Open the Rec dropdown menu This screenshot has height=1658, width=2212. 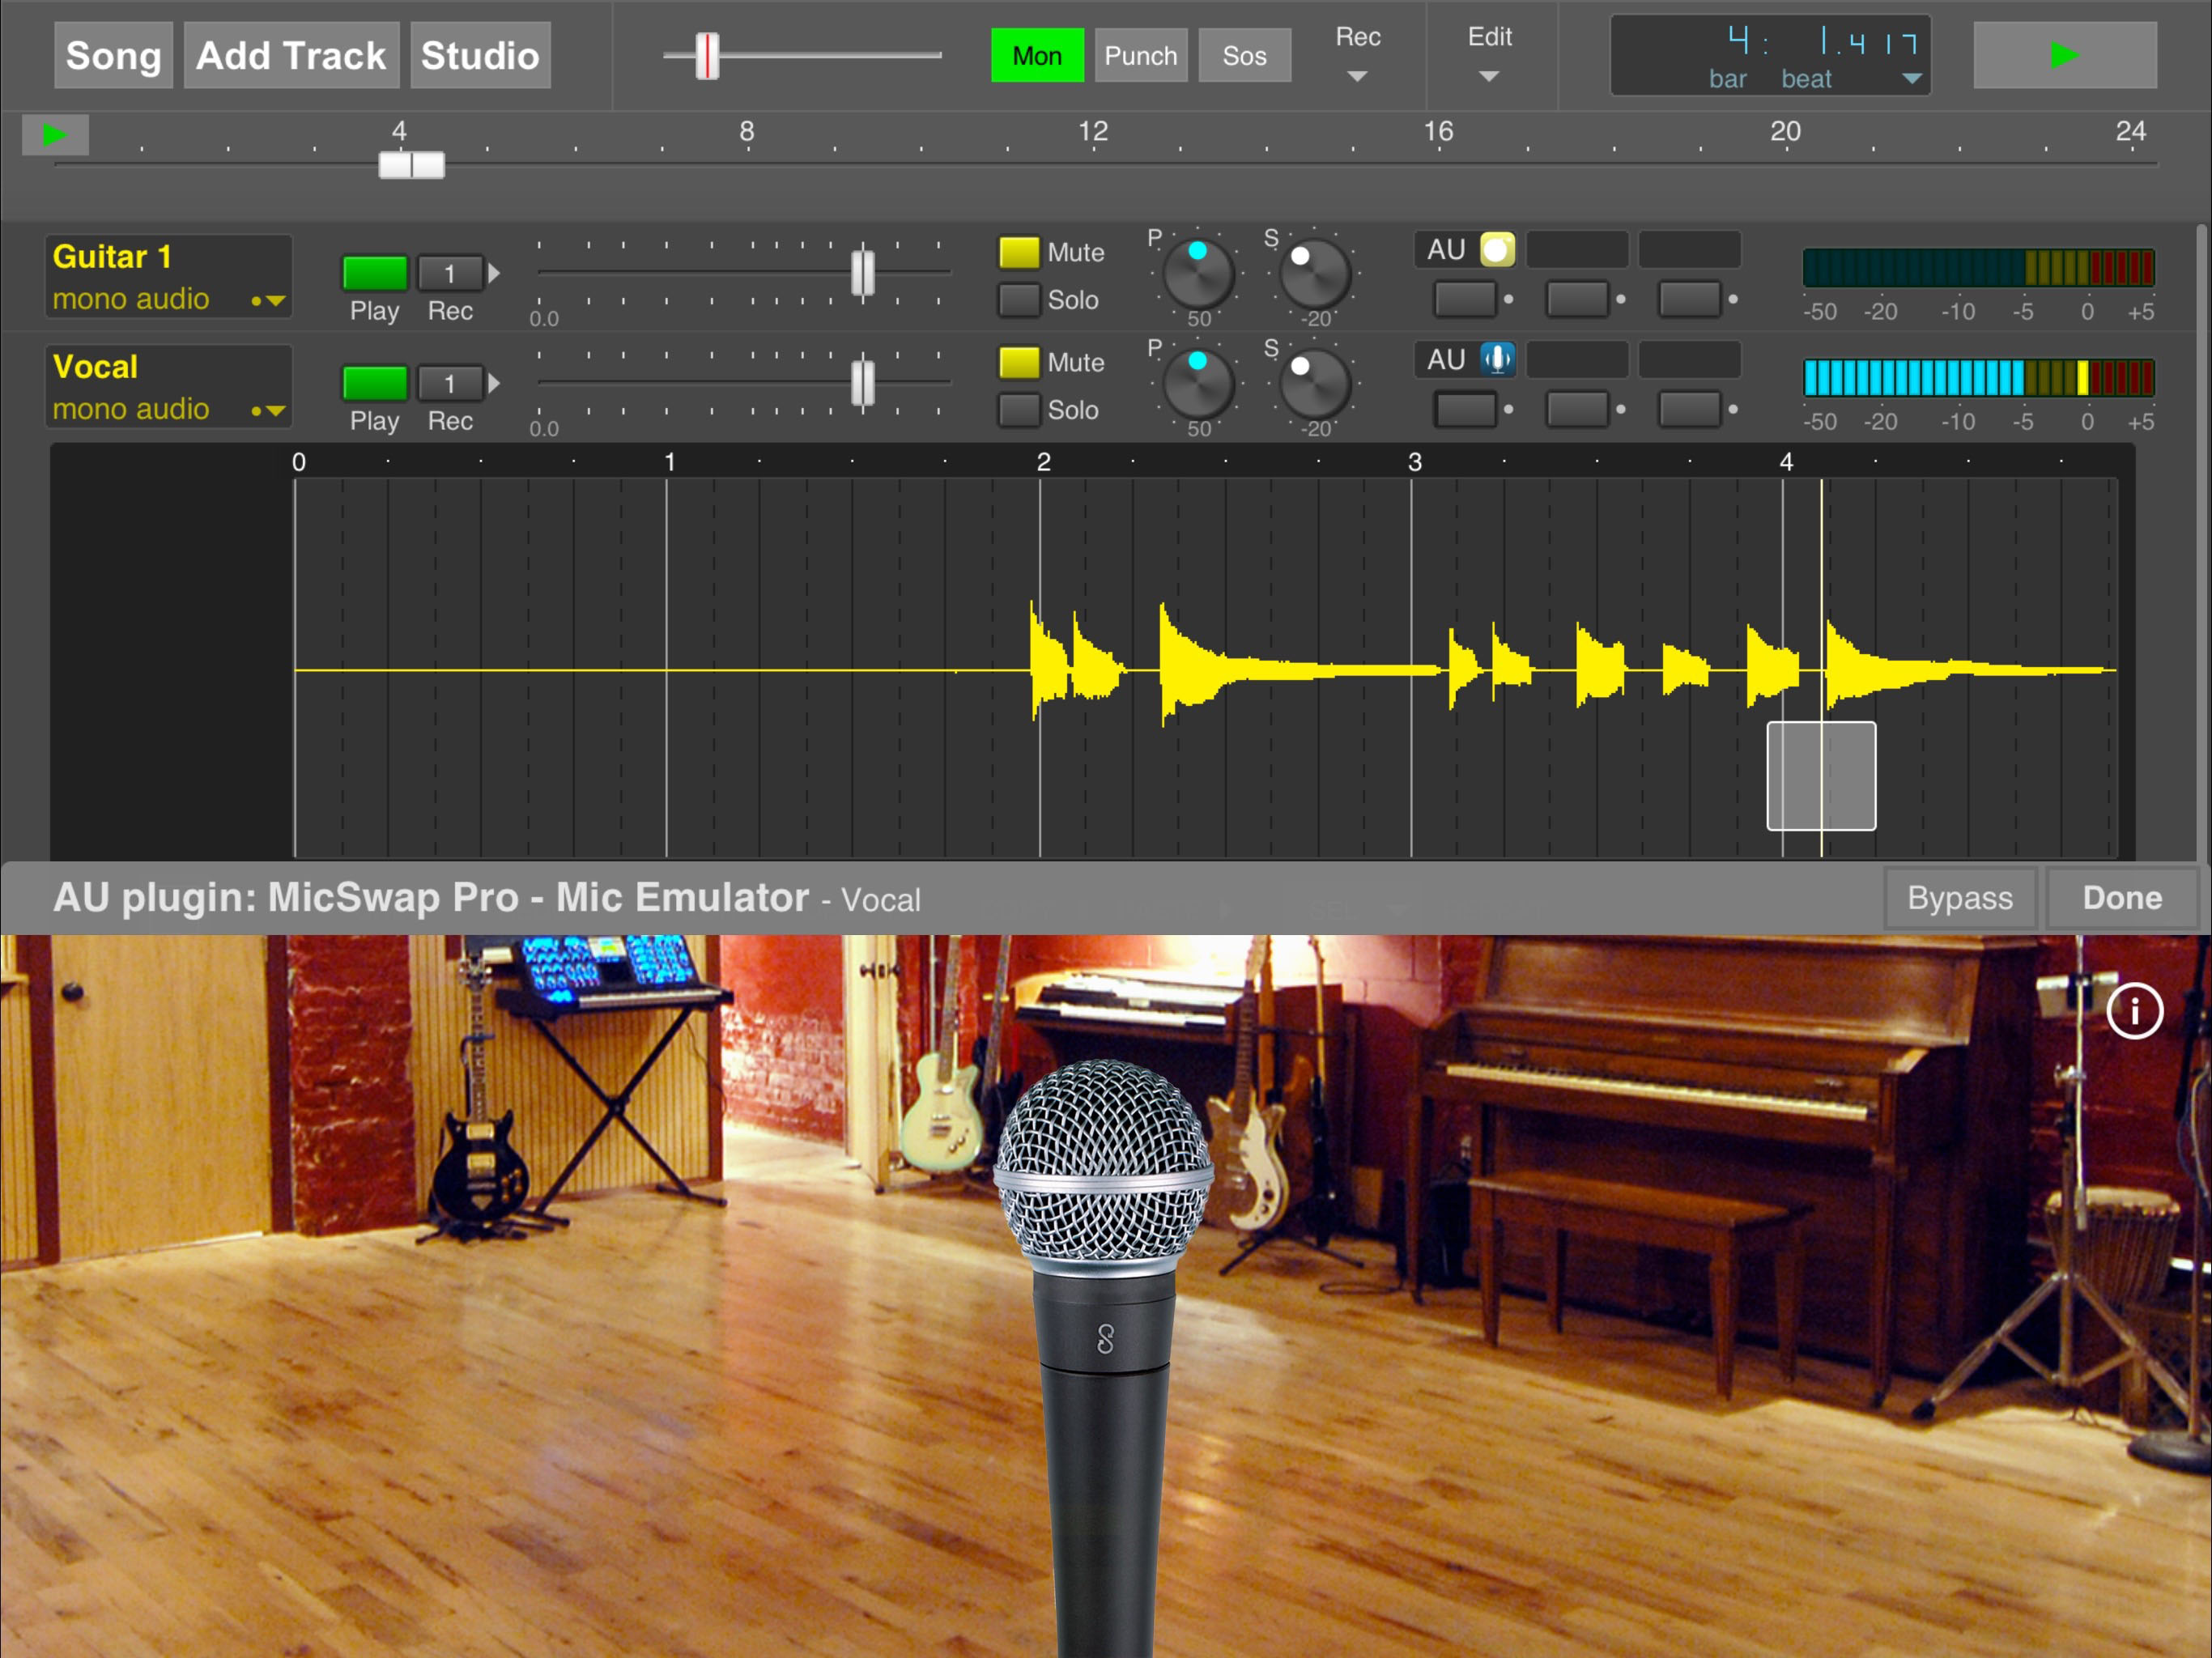(1357, 55)
